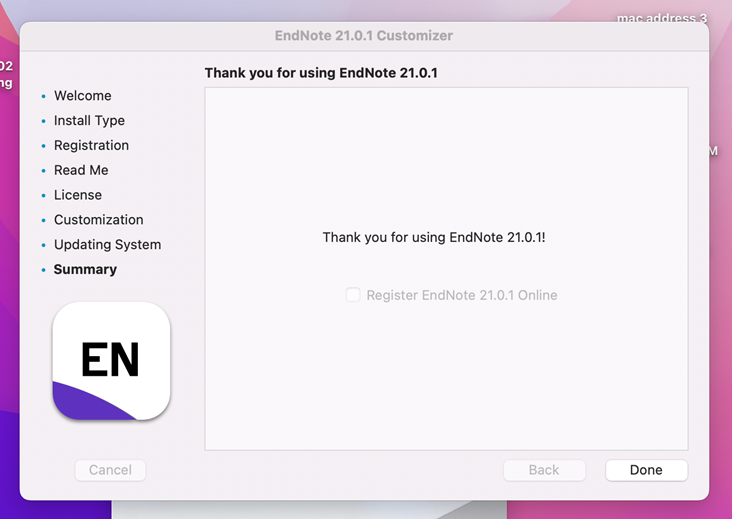Select the Customization step

pos(99,219)
